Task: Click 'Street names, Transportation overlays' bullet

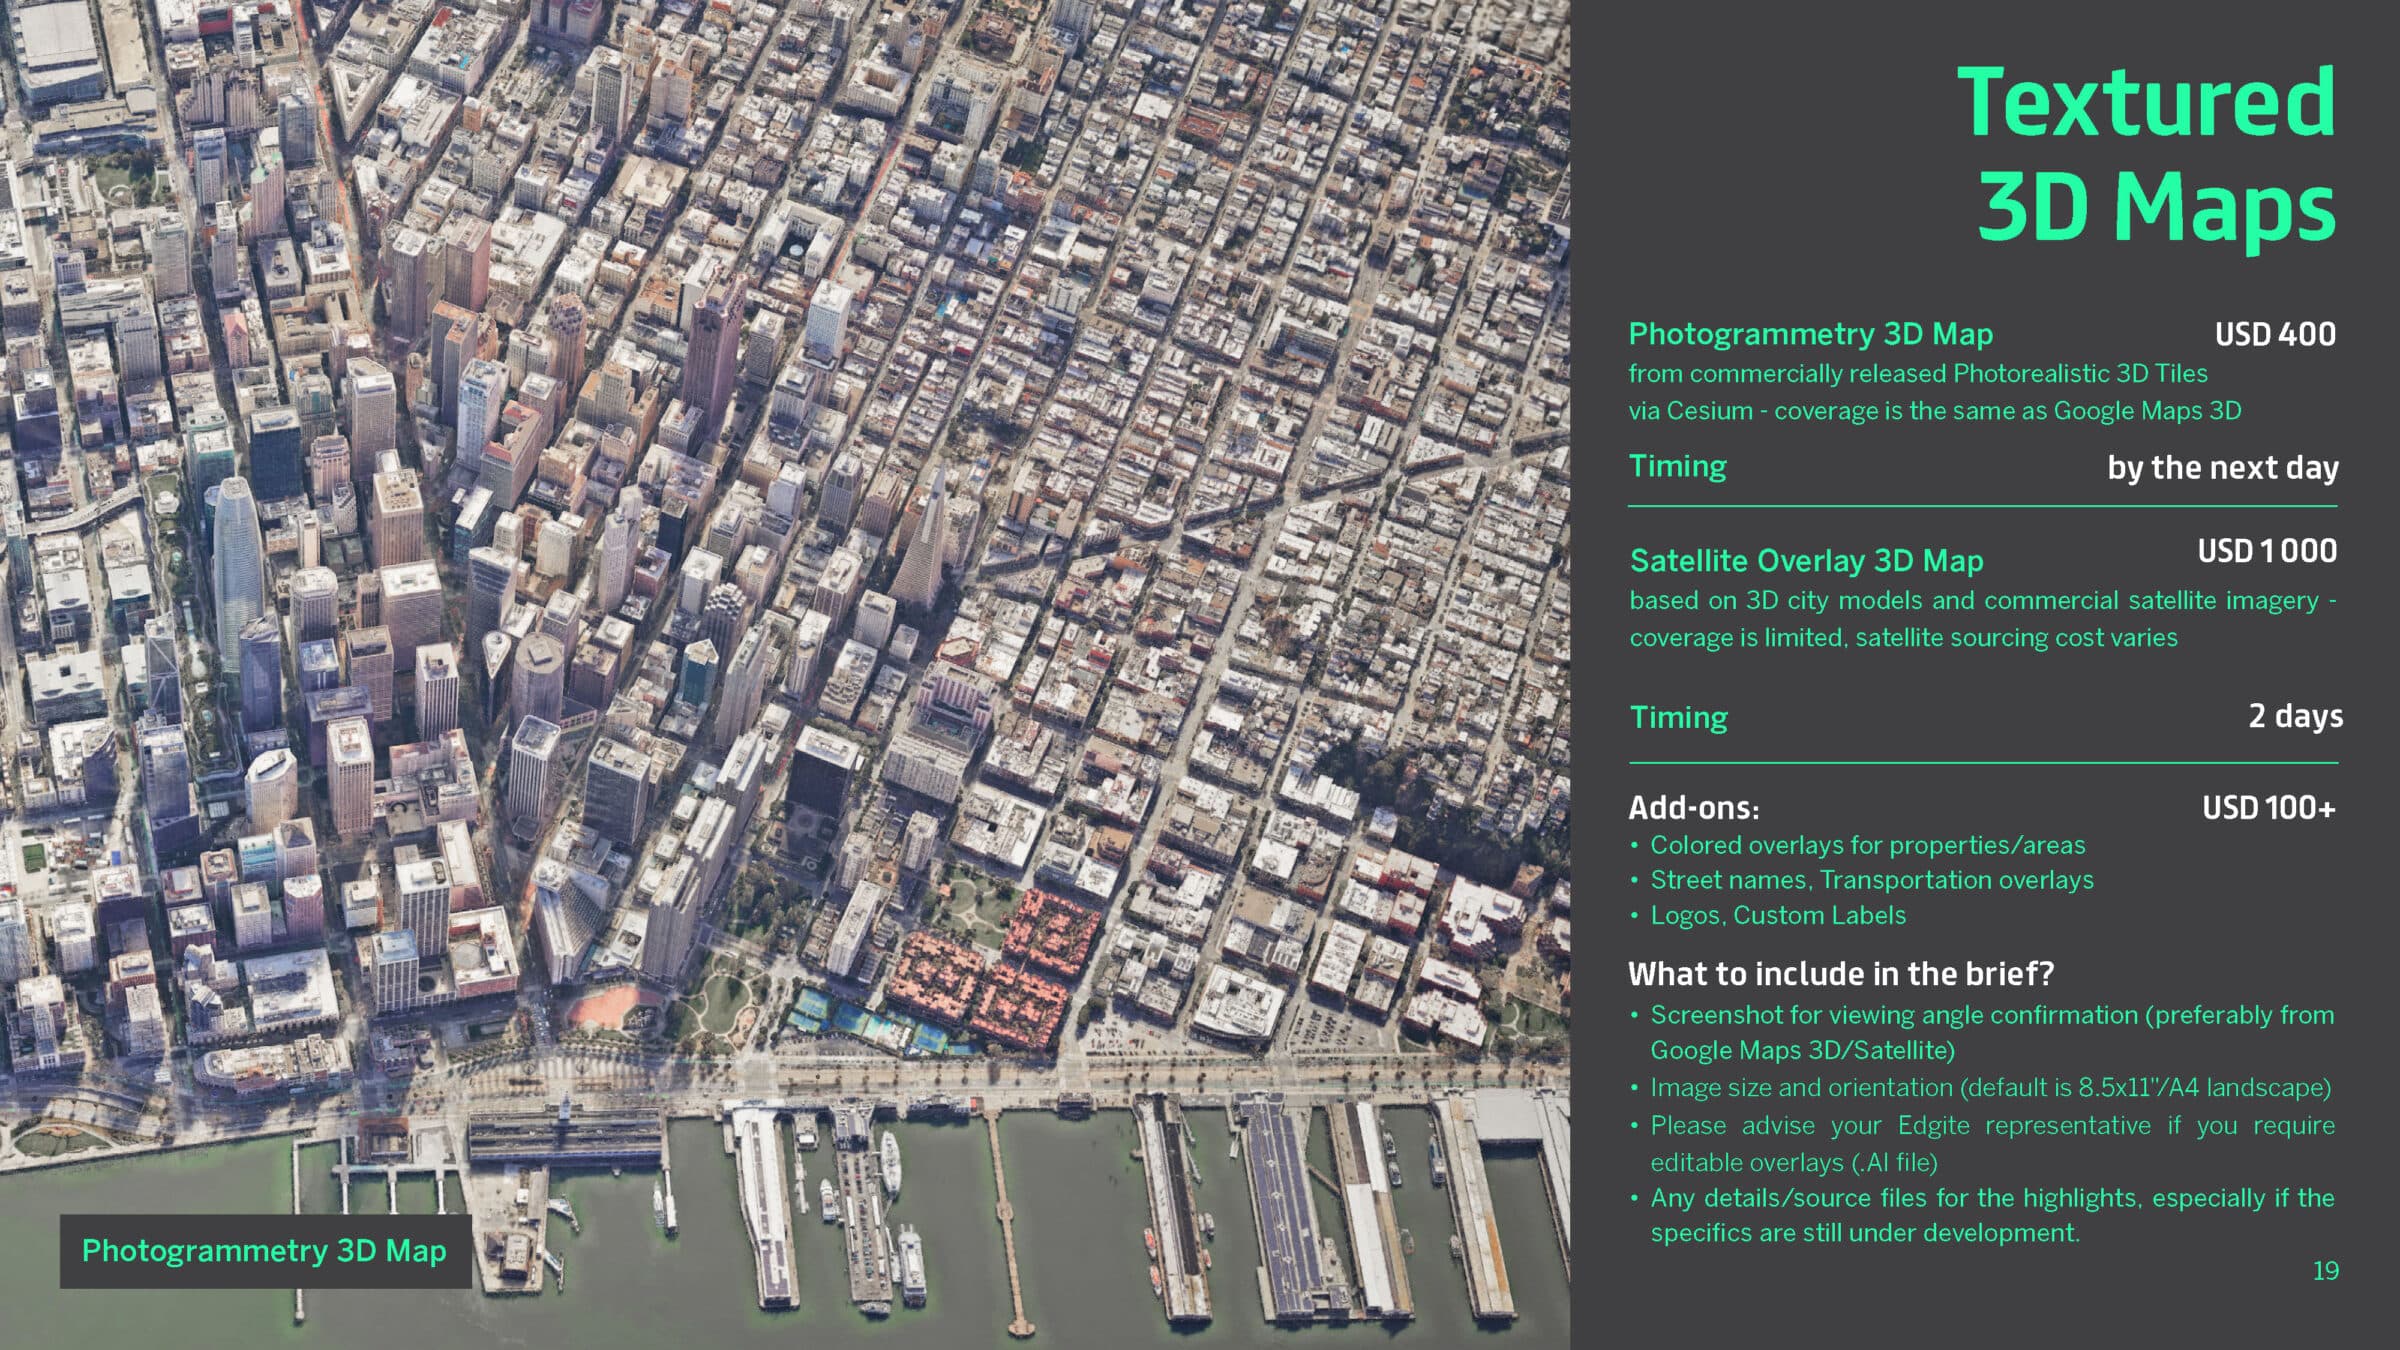Action: tap(1871, 880)
